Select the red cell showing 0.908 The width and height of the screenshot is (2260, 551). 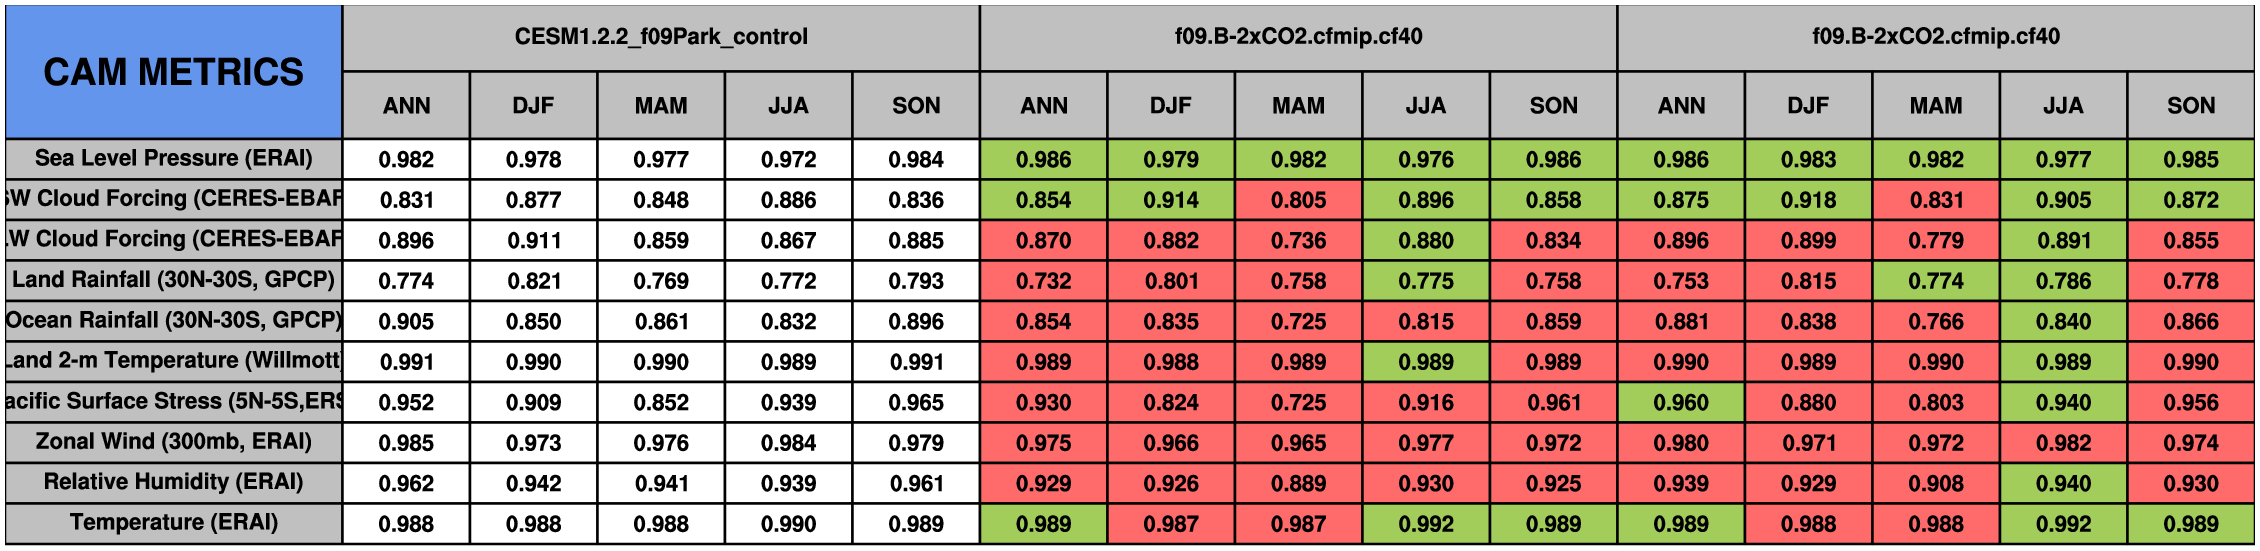point(1936,484)
